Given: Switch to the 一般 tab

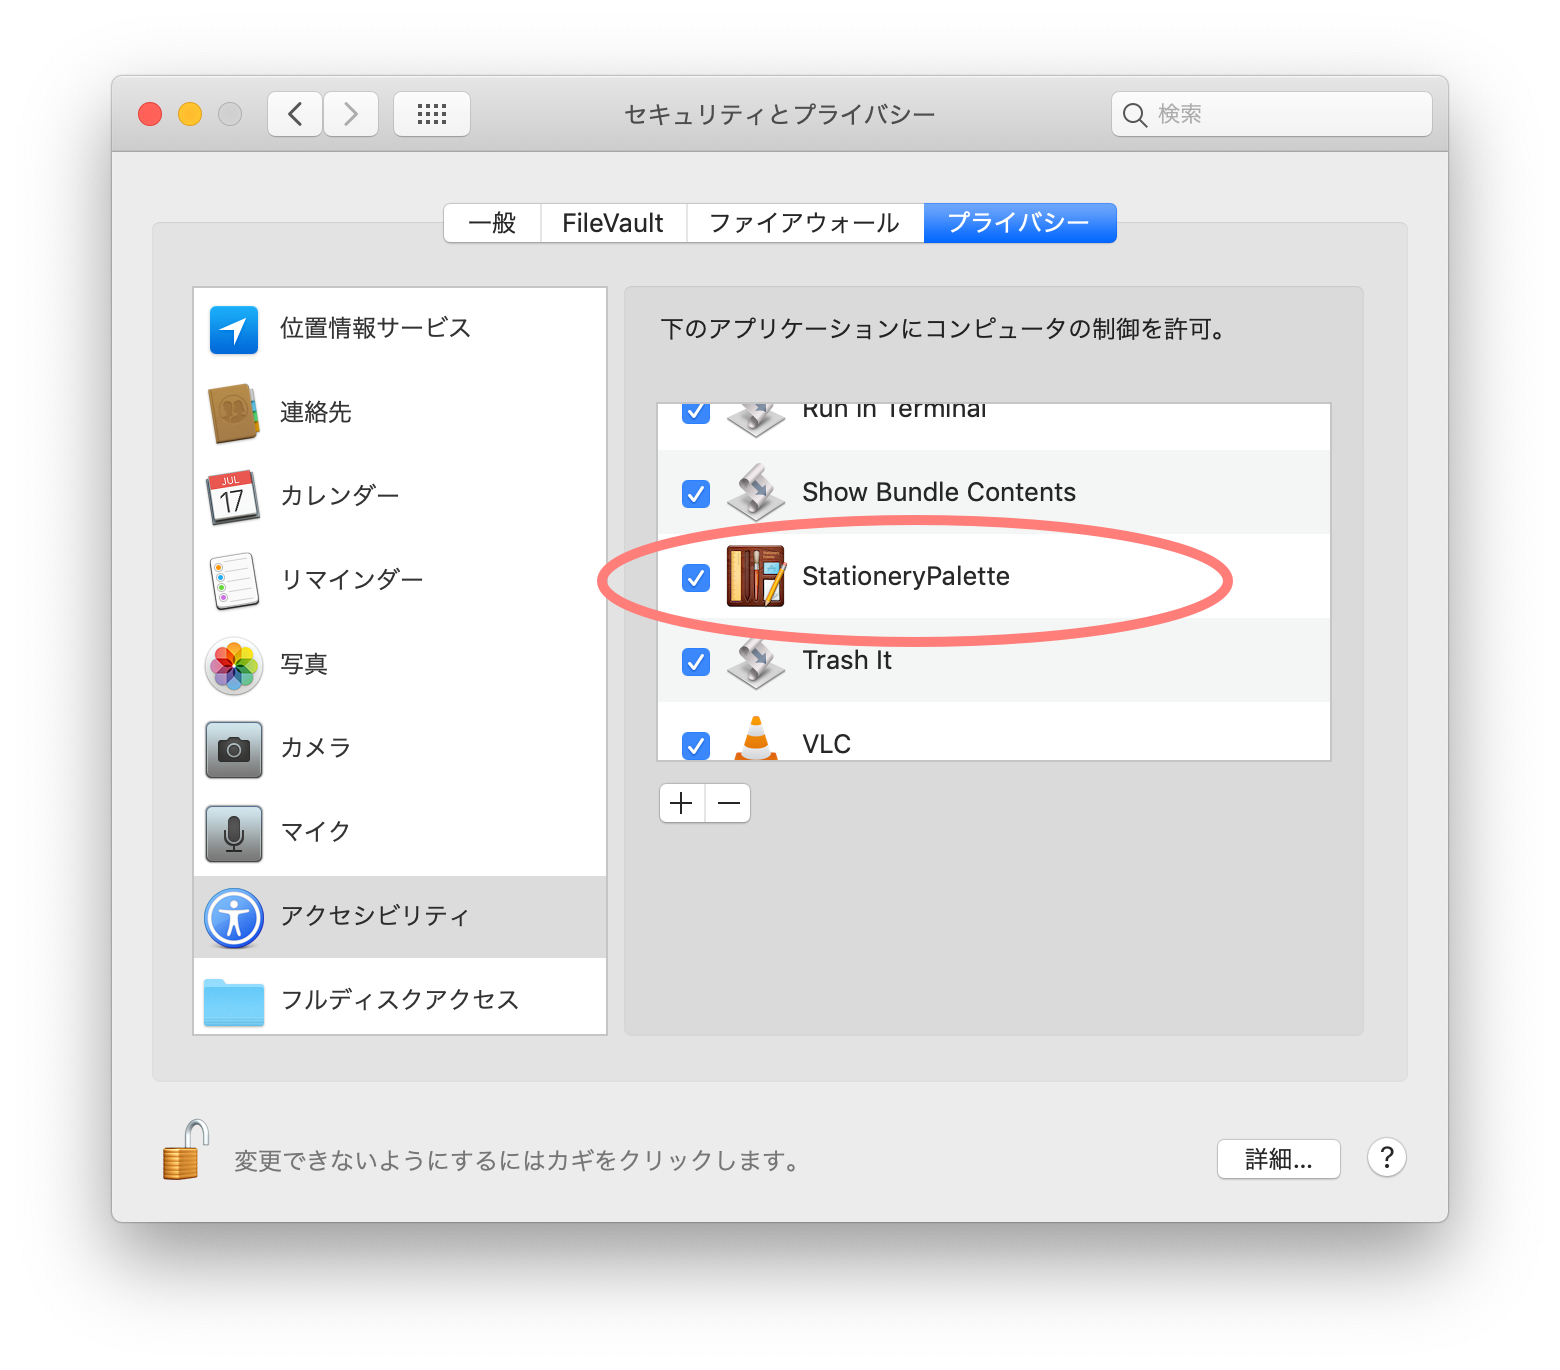Looking at the screenshot, I should coord(492,223).
